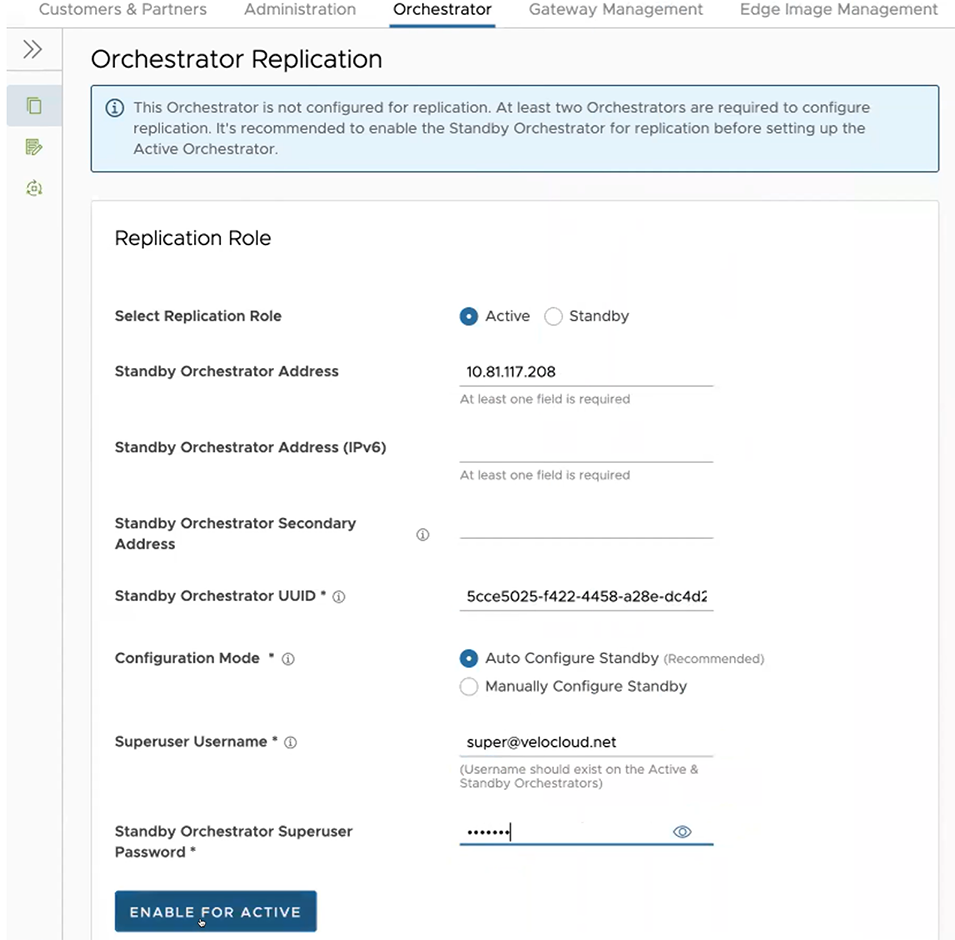
Task: Select the Active replication role
Action: click(x=469, y=316)
